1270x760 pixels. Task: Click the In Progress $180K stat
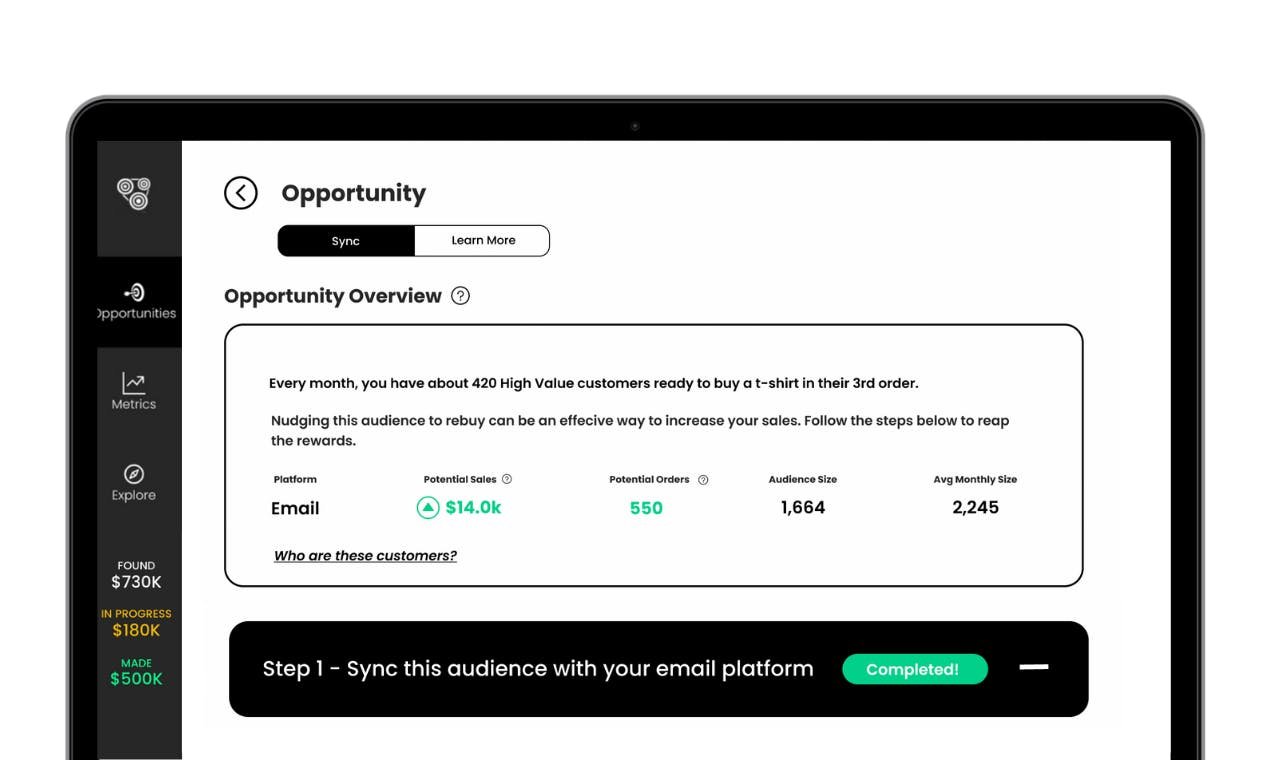[136, 623]
